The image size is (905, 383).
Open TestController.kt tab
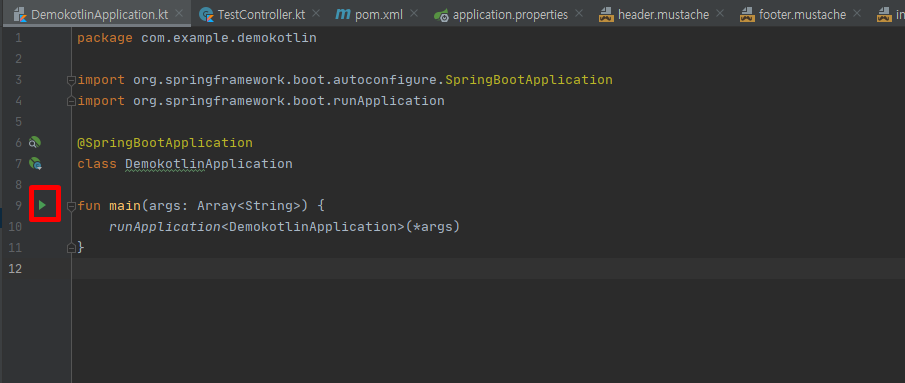[x=261, y=14]
